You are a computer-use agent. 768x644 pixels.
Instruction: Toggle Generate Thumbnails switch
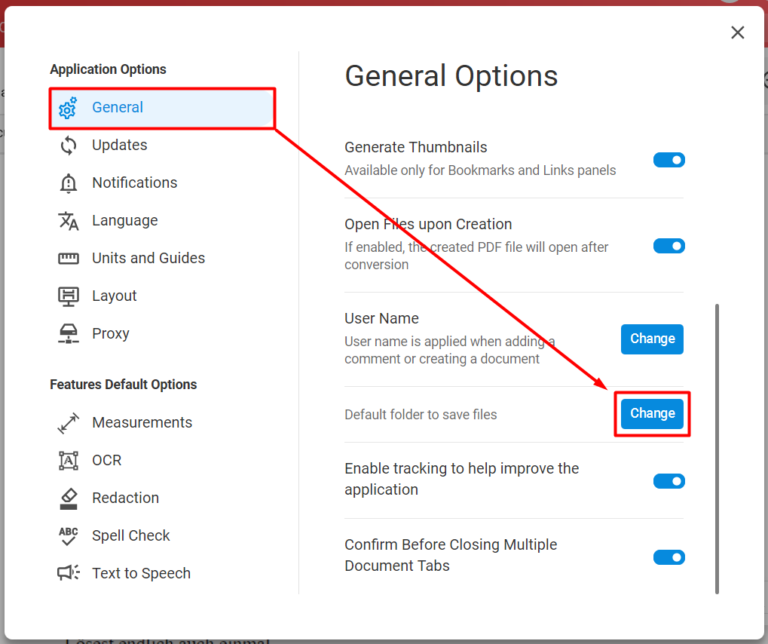[x=669, y=160]
